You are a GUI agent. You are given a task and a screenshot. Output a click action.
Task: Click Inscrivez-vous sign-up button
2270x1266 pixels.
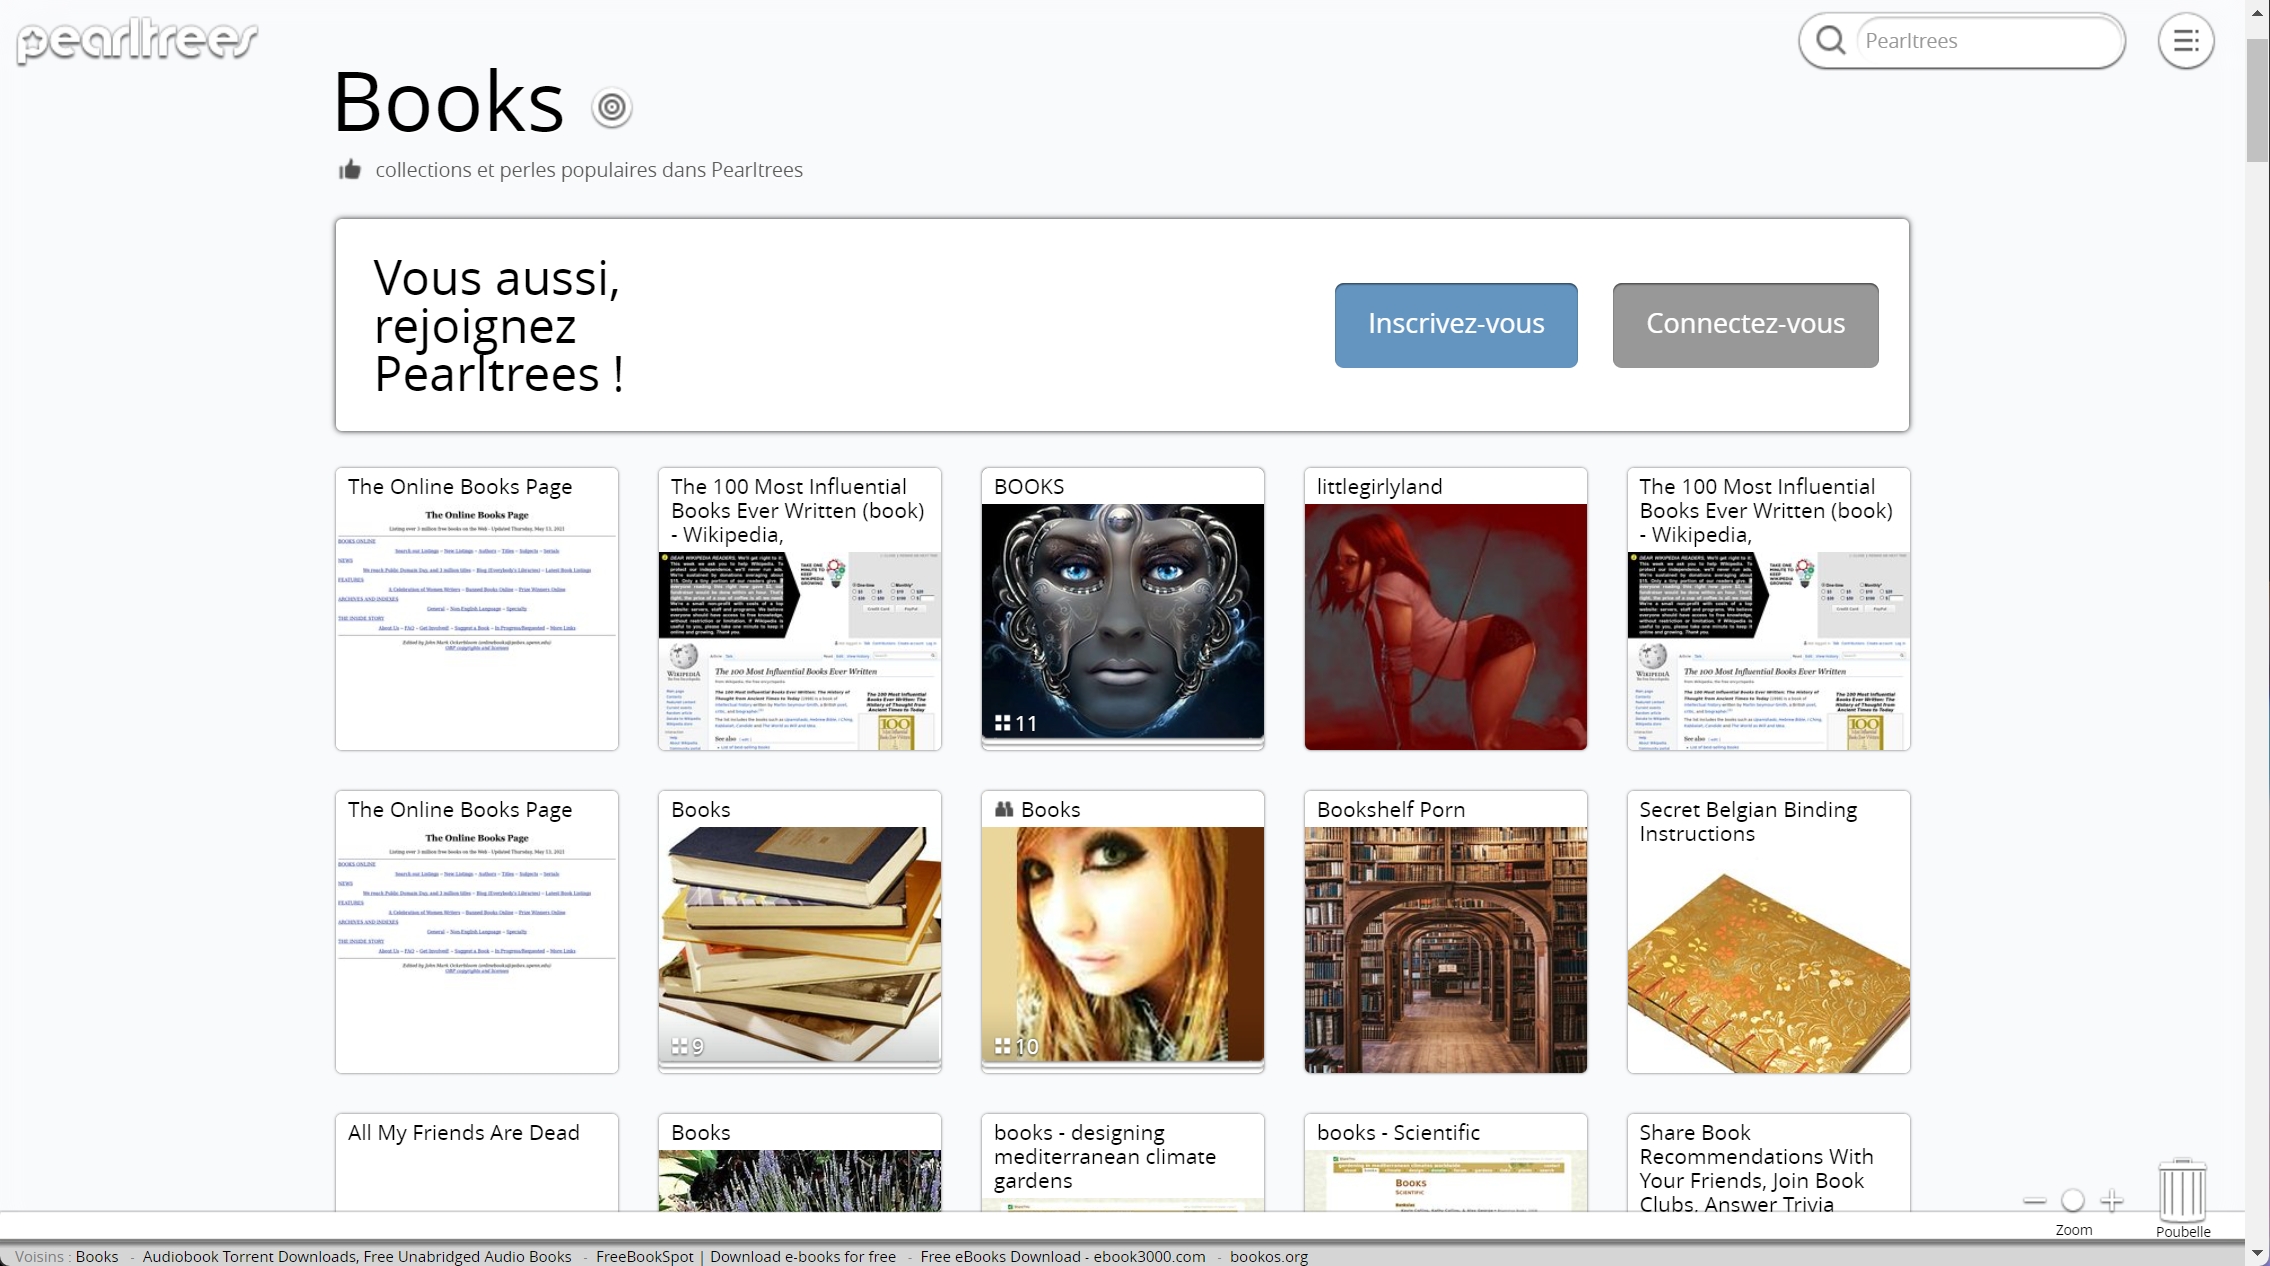click(x=1455, y=325)
